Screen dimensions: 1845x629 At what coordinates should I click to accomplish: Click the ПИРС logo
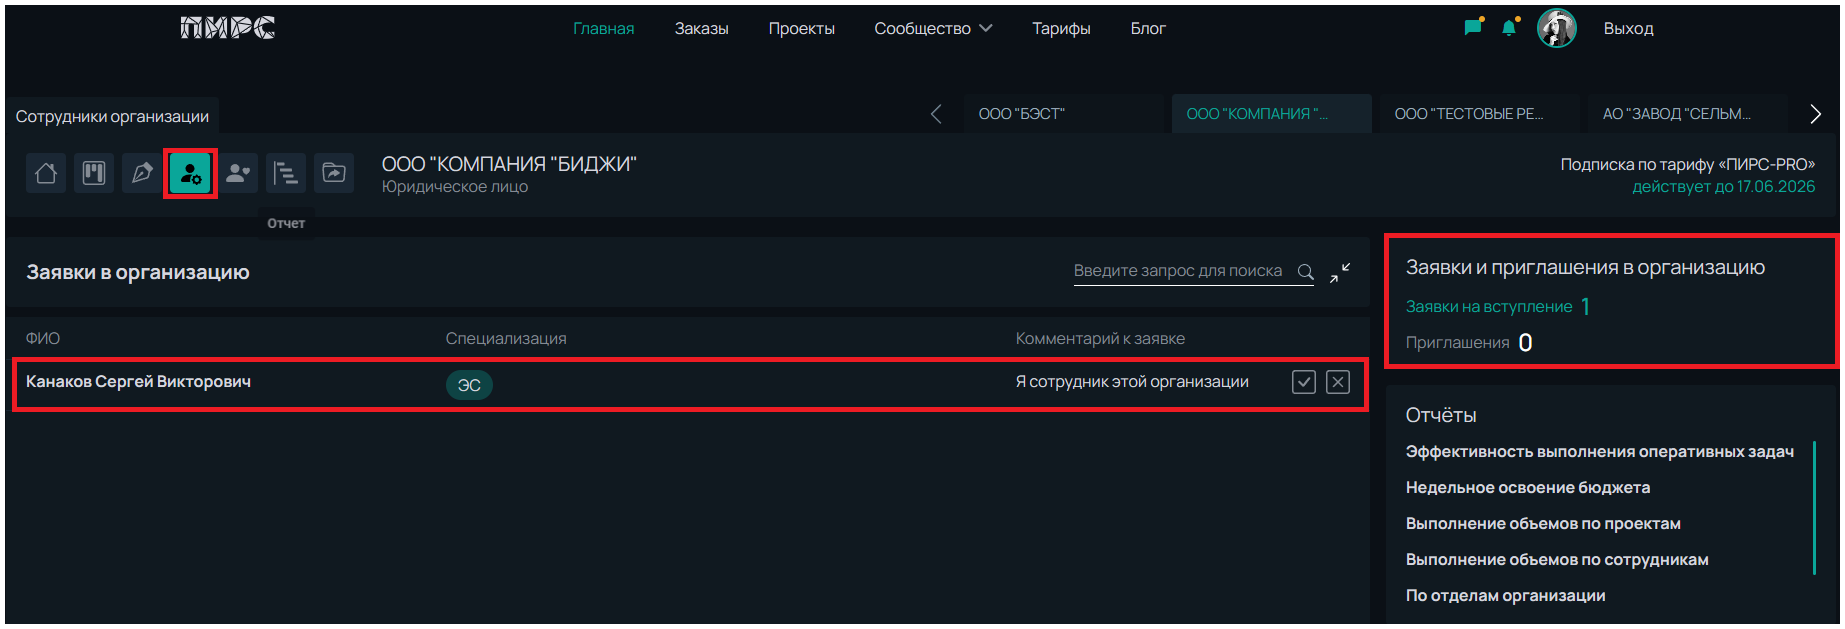click(228, 28)
